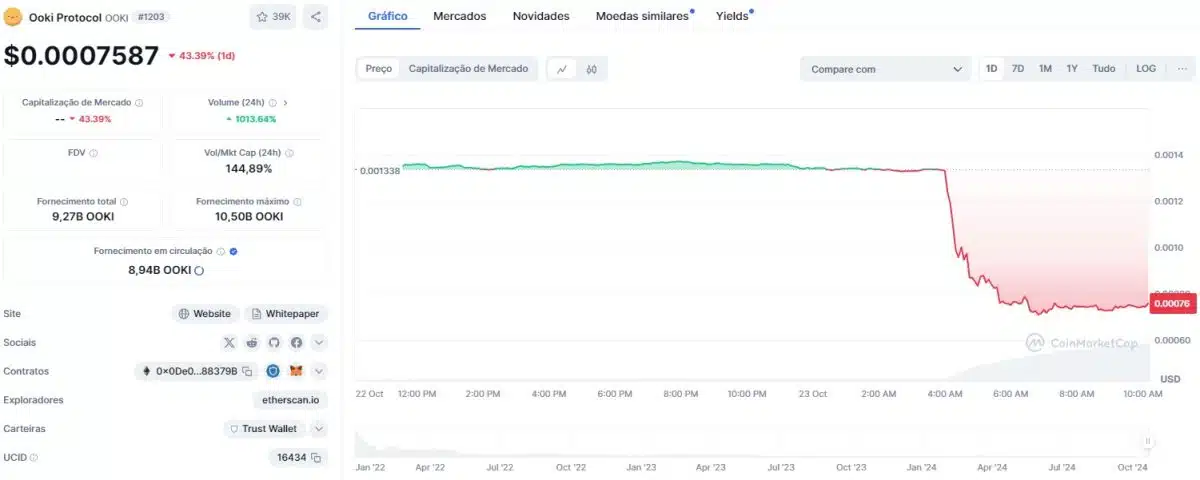
Task: Add token to MetaMask via fox icon
Action: pyautogui.click(x=296, y=371)
